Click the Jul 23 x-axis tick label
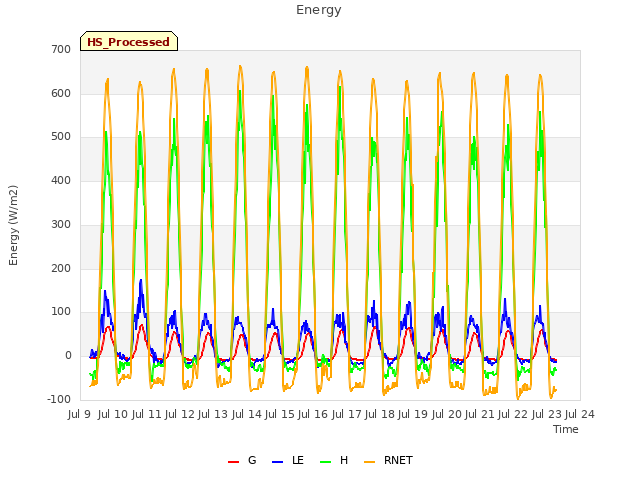This screenshot has height=480, width=640. (547, 415)
